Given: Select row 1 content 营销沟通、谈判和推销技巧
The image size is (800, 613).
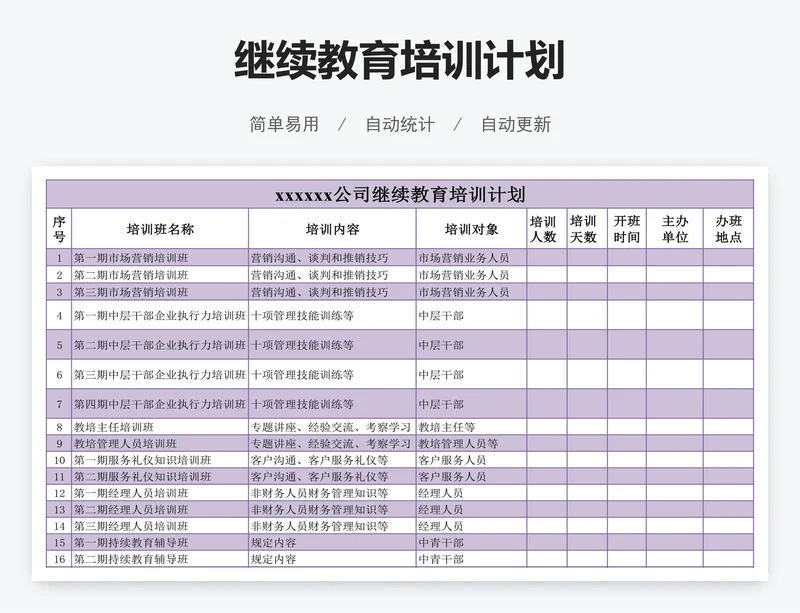Looking at the screenshot, I should tap(332, 258).
